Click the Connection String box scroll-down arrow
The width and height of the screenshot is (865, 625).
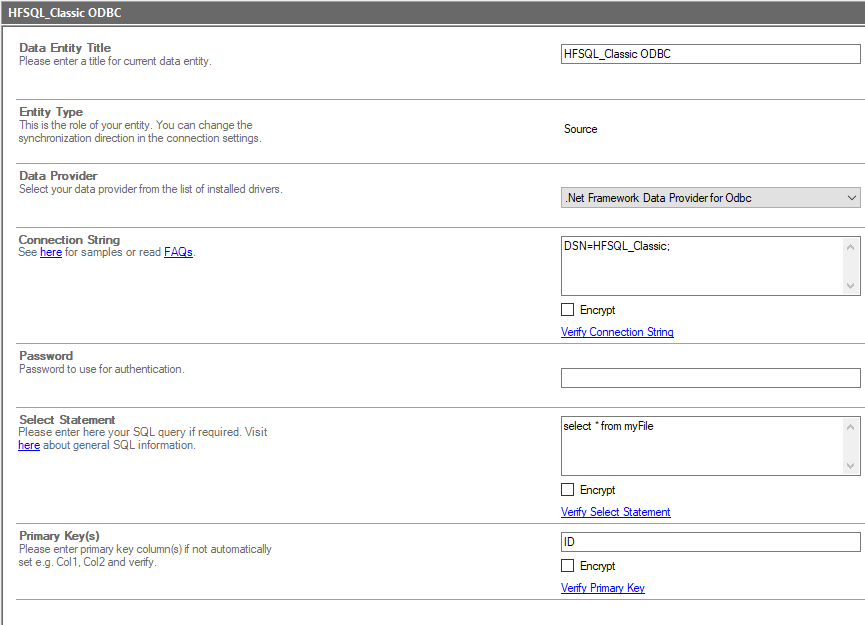tap(851, 286)
